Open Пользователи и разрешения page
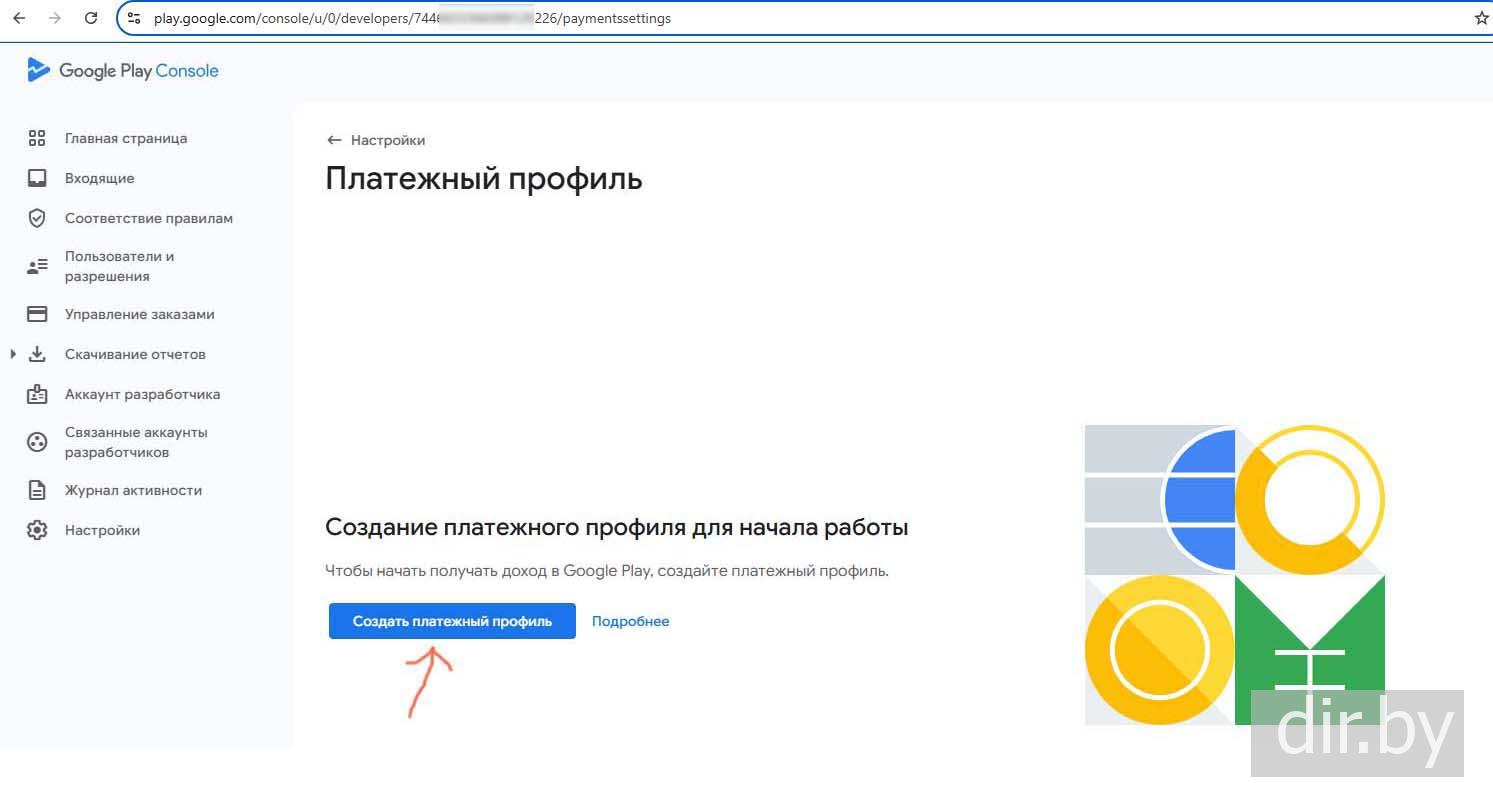This screenshot has width=1493, height=792. coord(120,266)
